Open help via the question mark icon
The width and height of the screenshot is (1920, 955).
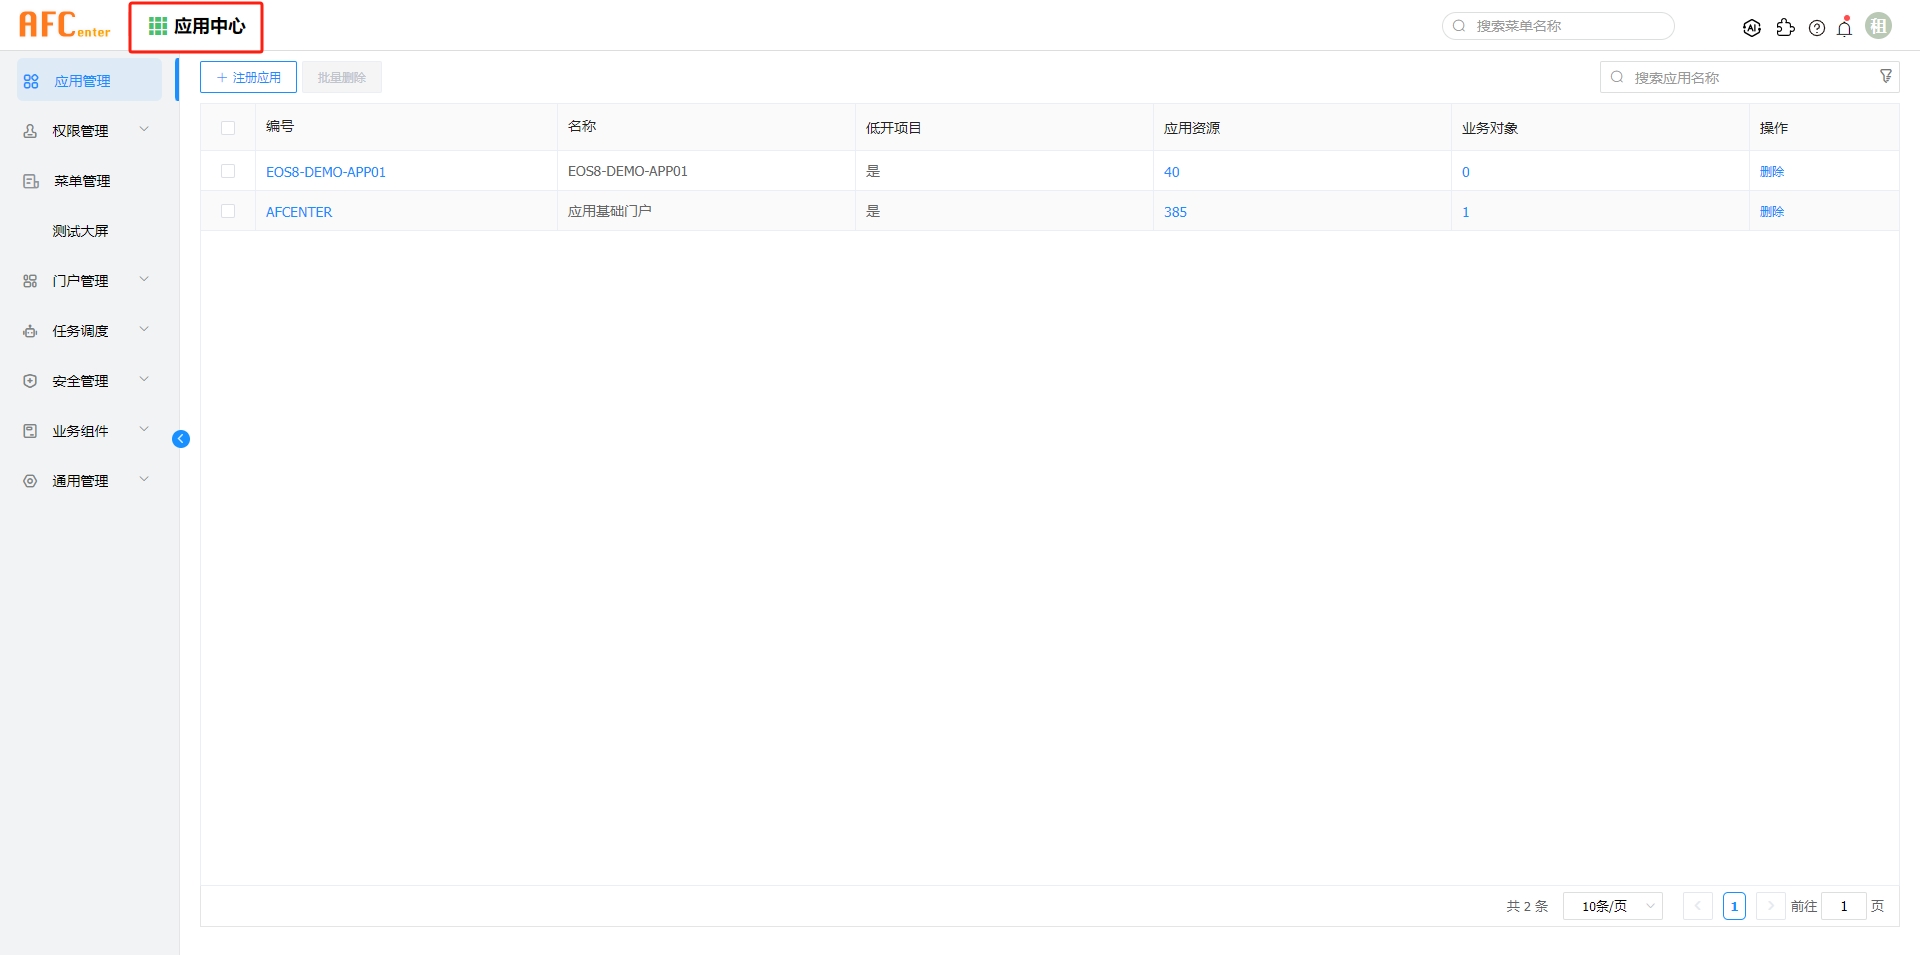1817,28
